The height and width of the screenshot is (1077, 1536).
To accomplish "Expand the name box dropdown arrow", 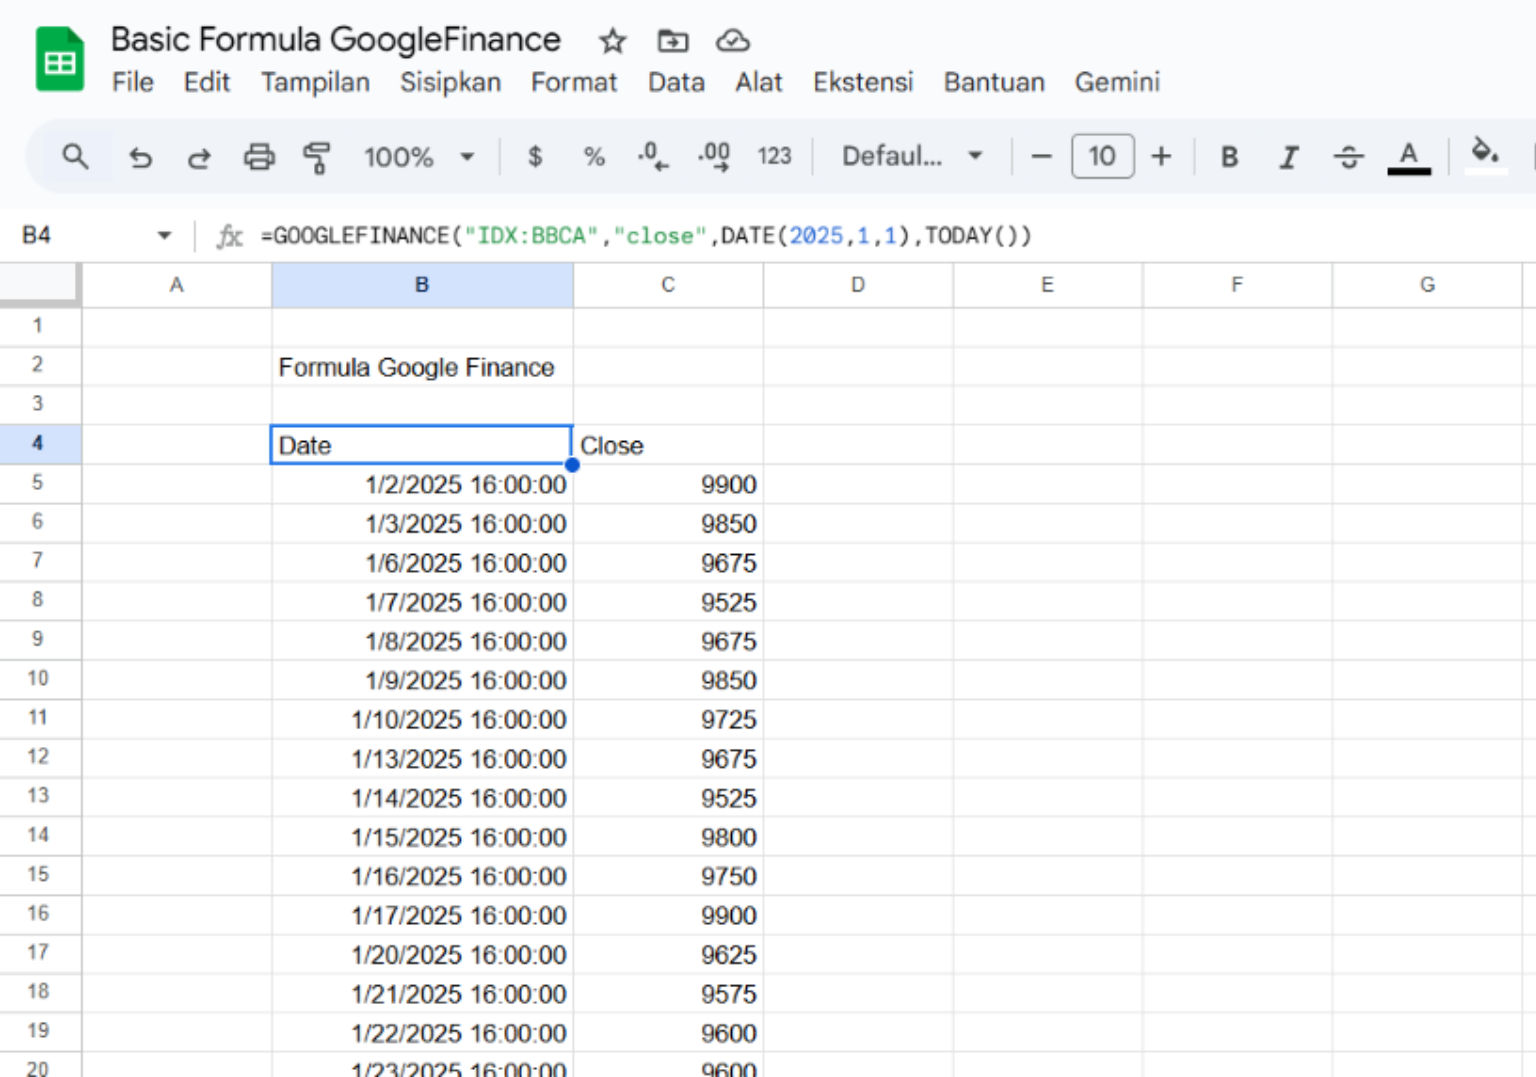I will pos(164,236).
